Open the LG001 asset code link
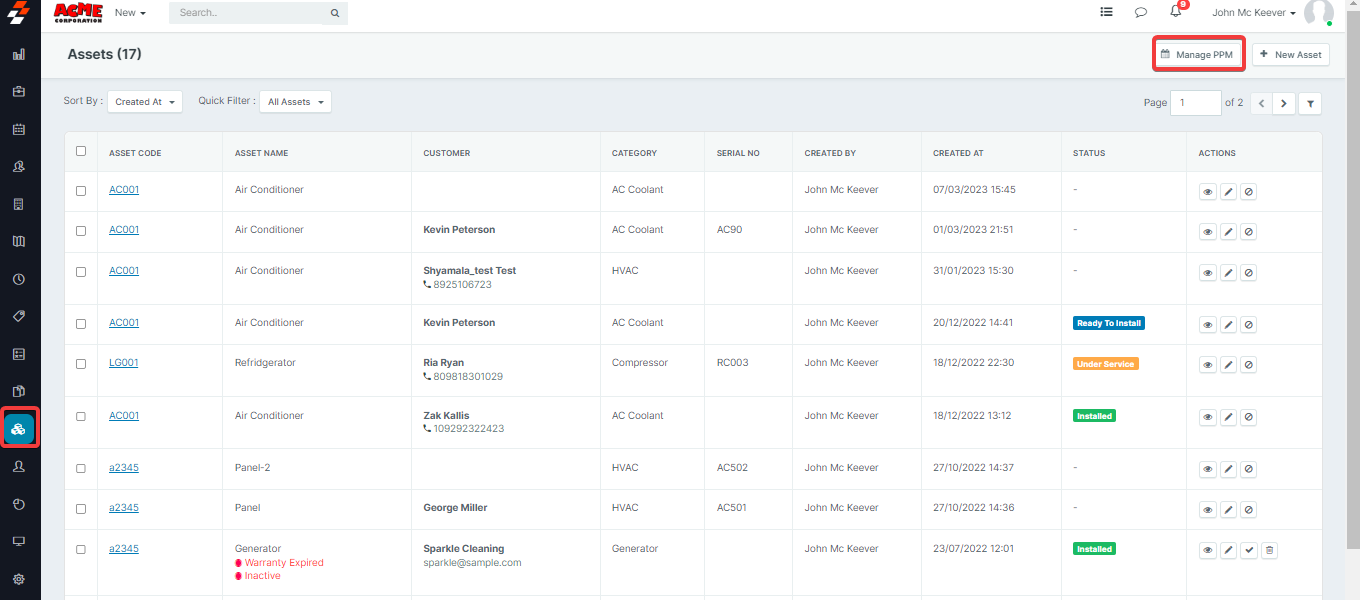 click(x=124, y=363)
